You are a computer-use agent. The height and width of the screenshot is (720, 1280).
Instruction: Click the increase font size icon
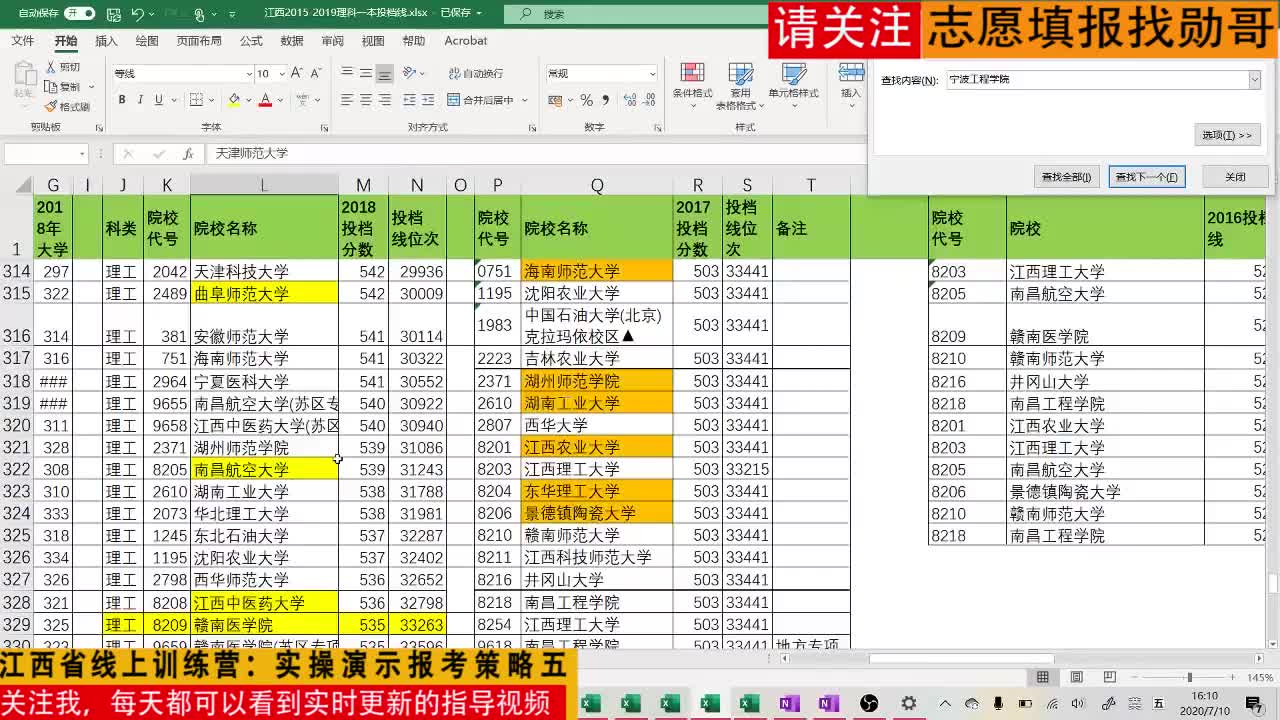(x=296, y=74)
